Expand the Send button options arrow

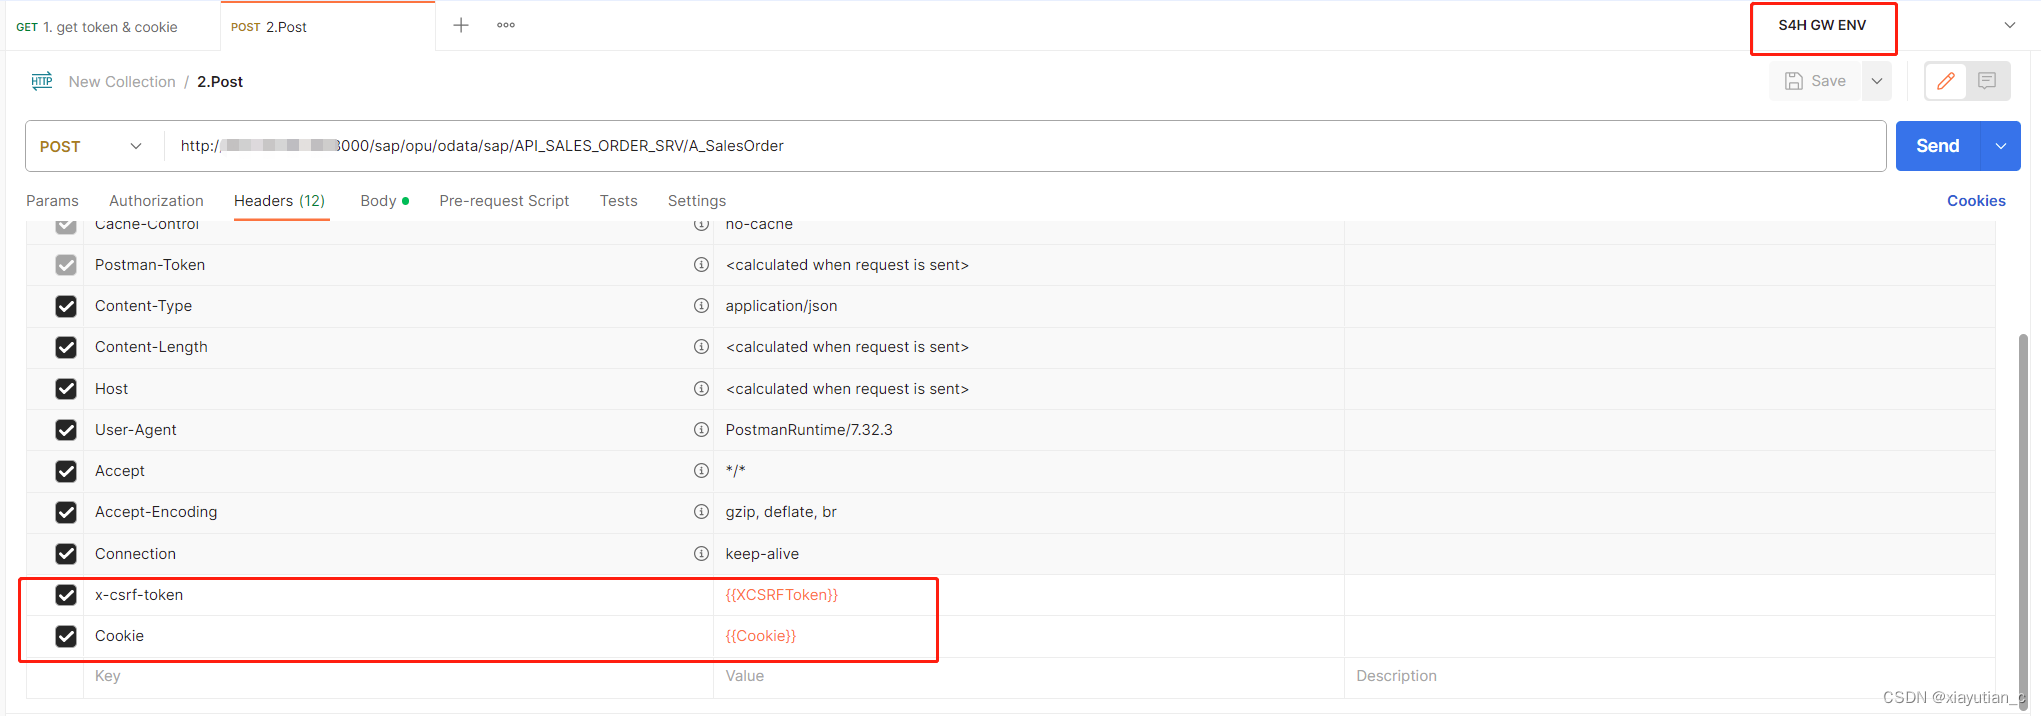[x=2000, y=146]
